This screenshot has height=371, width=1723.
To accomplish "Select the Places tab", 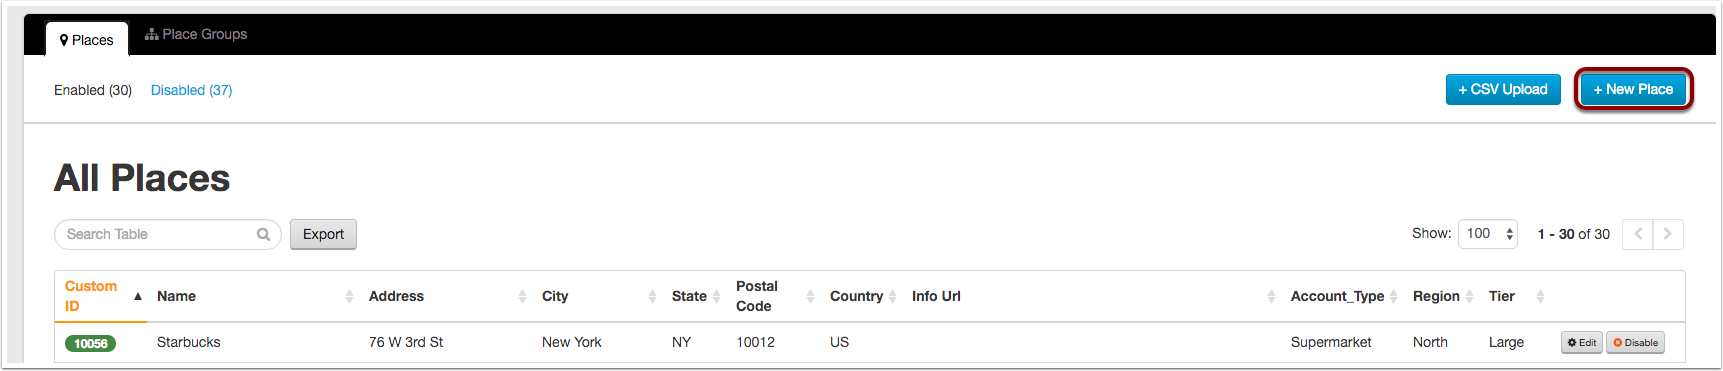I will (x=87, y=40).
